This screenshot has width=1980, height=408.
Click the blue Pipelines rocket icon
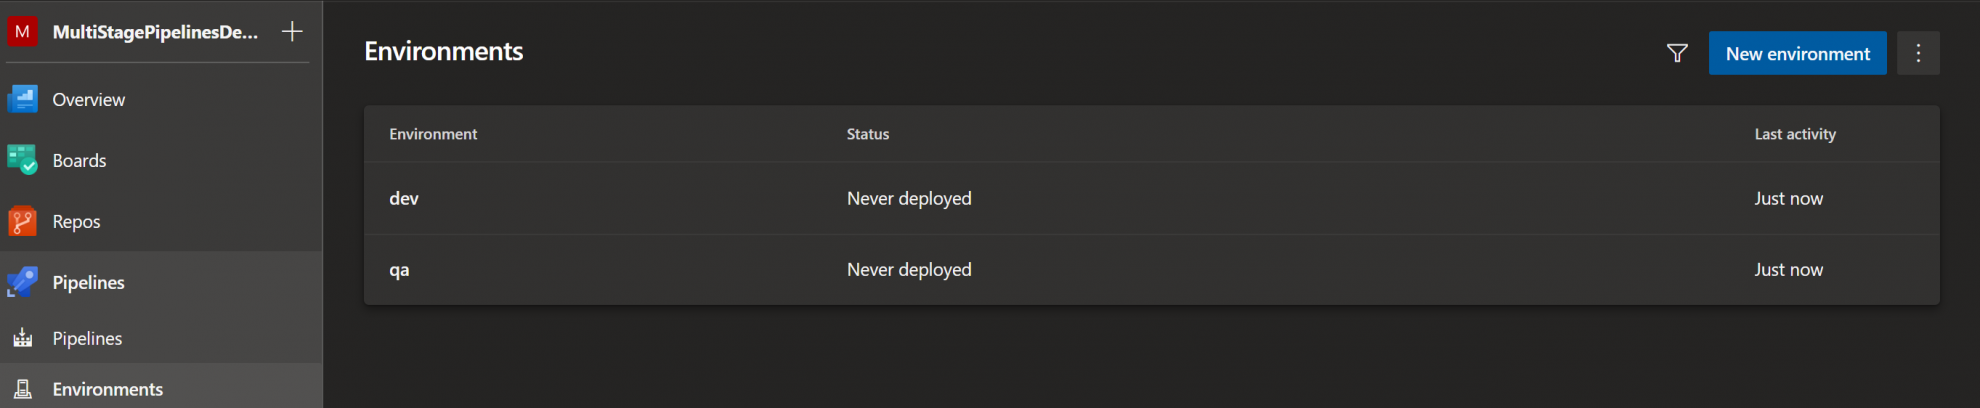(22, 282)
